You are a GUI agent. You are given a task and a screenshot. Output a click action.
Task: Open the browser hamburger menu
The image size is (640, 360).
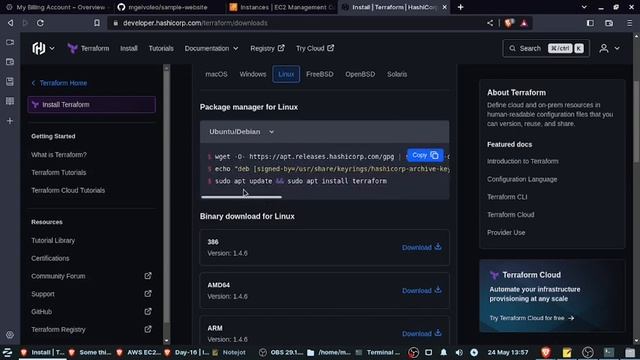(629, 23)
